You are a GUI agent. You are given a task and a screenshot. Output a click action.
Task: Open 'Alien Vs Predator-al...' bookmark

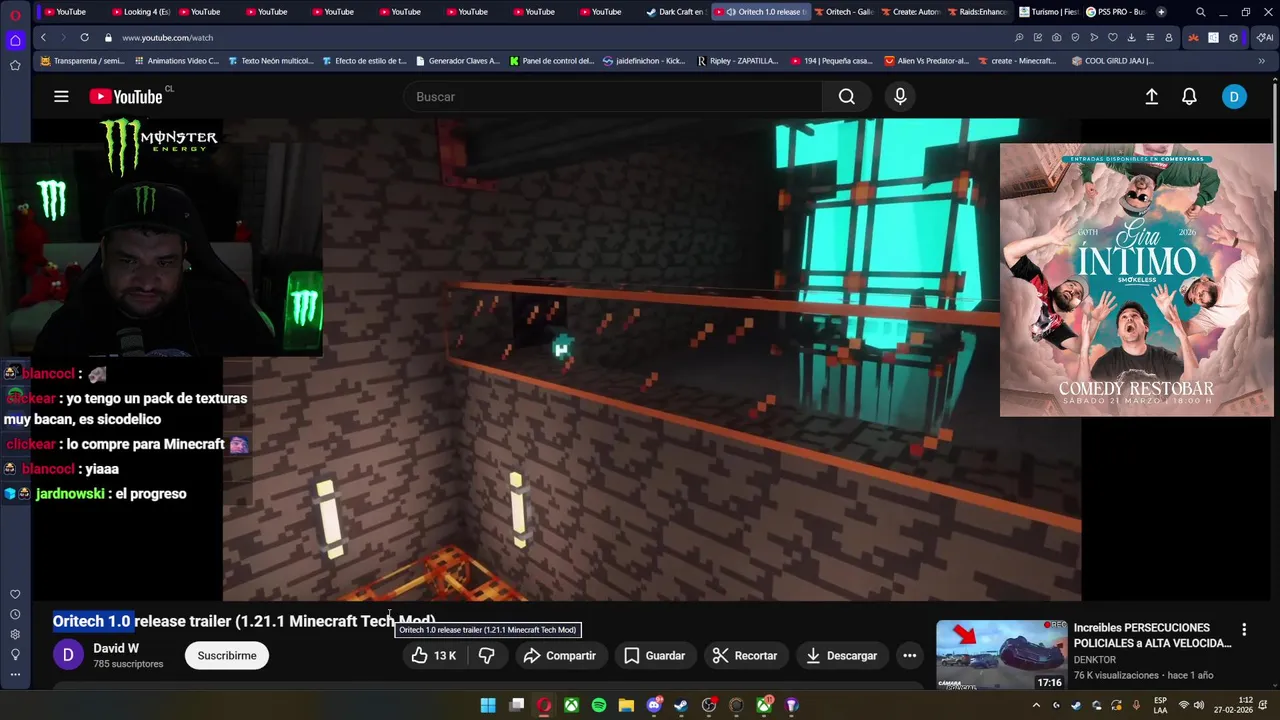[927, 61]
